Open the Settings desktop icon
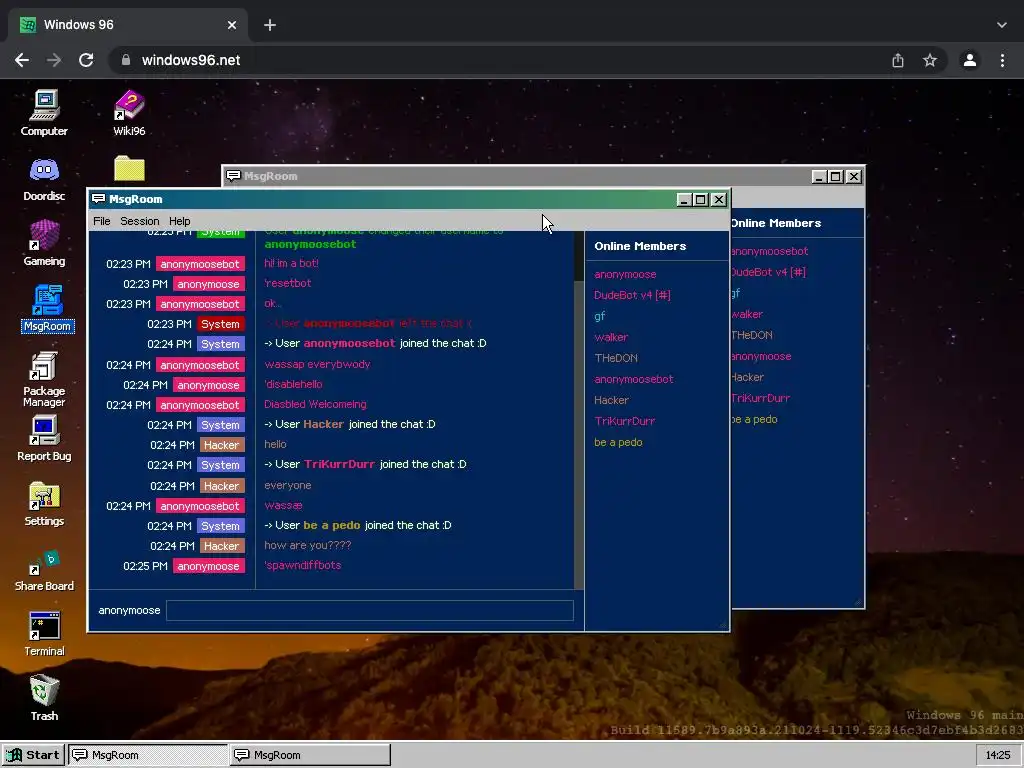1024x768 pixels. pyautogui.click(x=44, y=504)
